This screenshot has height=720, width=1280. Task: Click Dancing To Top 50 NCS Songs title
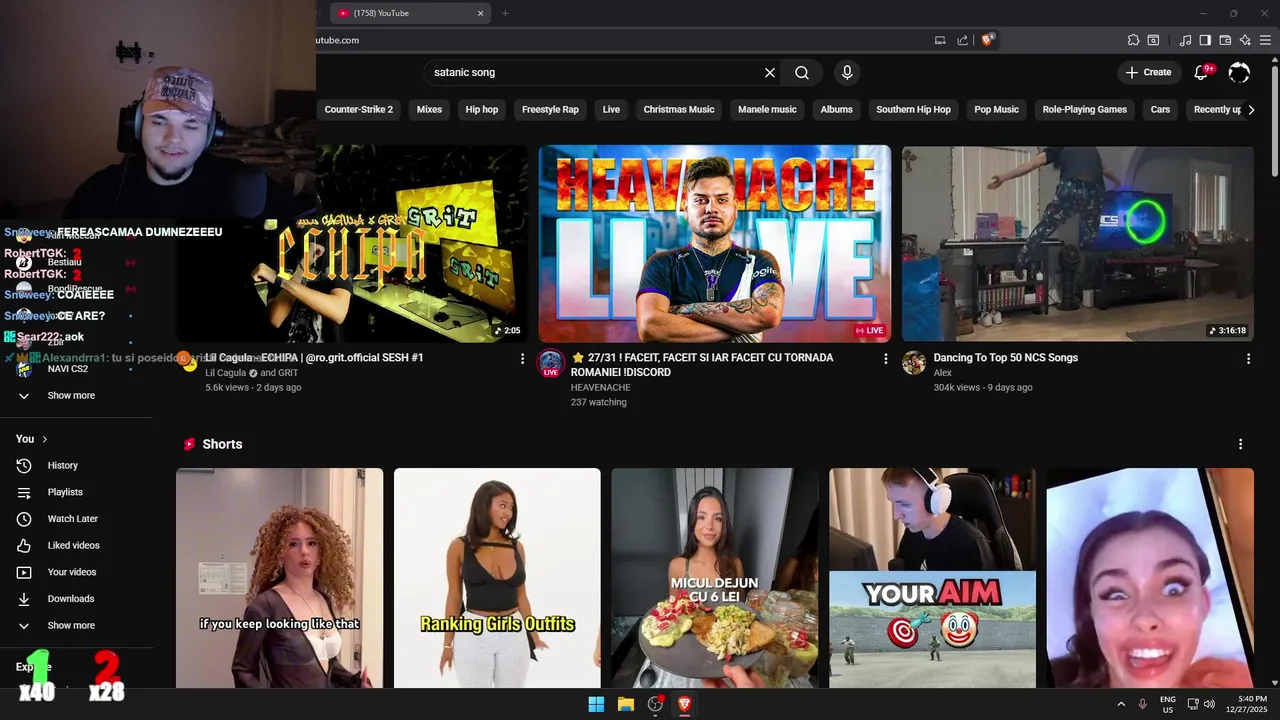click(1005, 358)
